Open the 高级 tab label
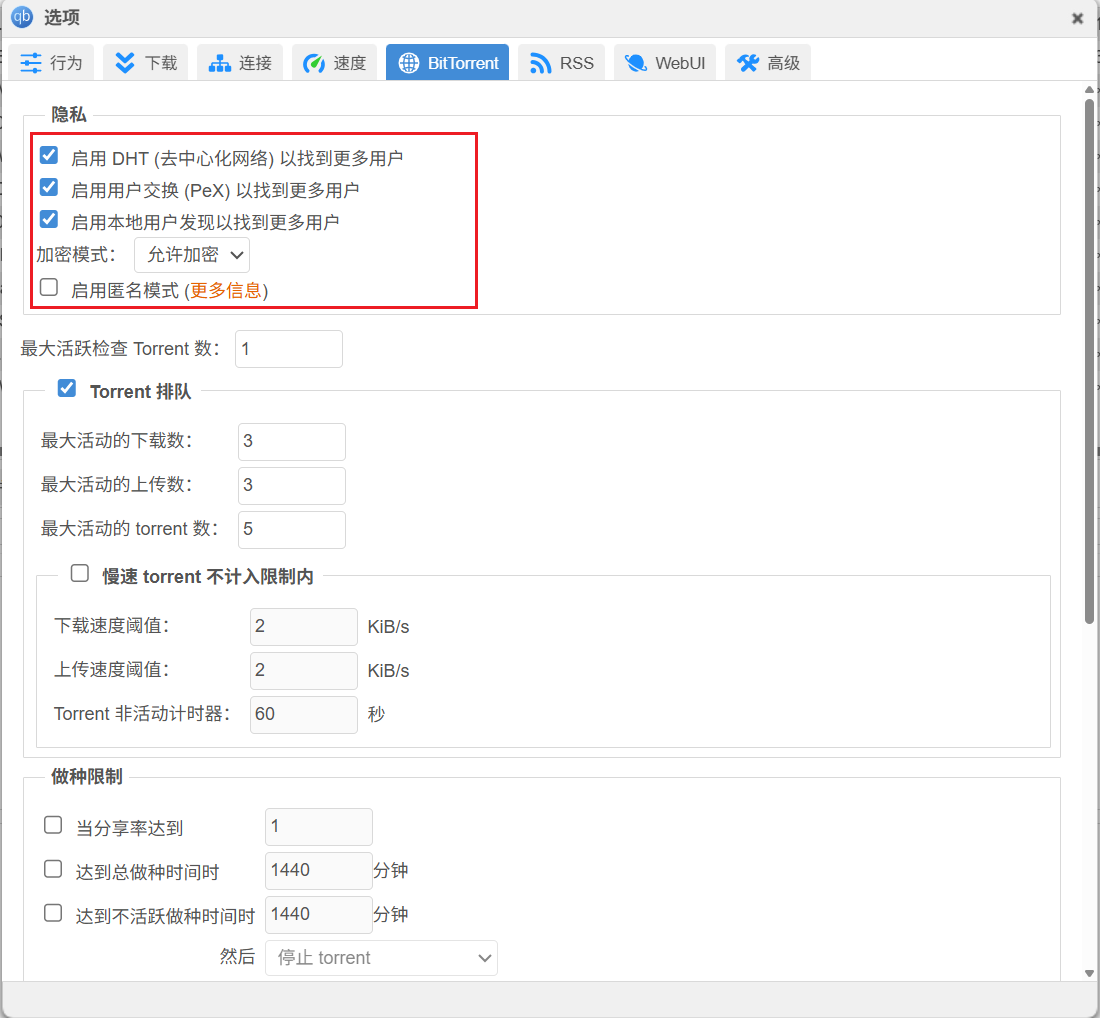 (x=783, y=63)
